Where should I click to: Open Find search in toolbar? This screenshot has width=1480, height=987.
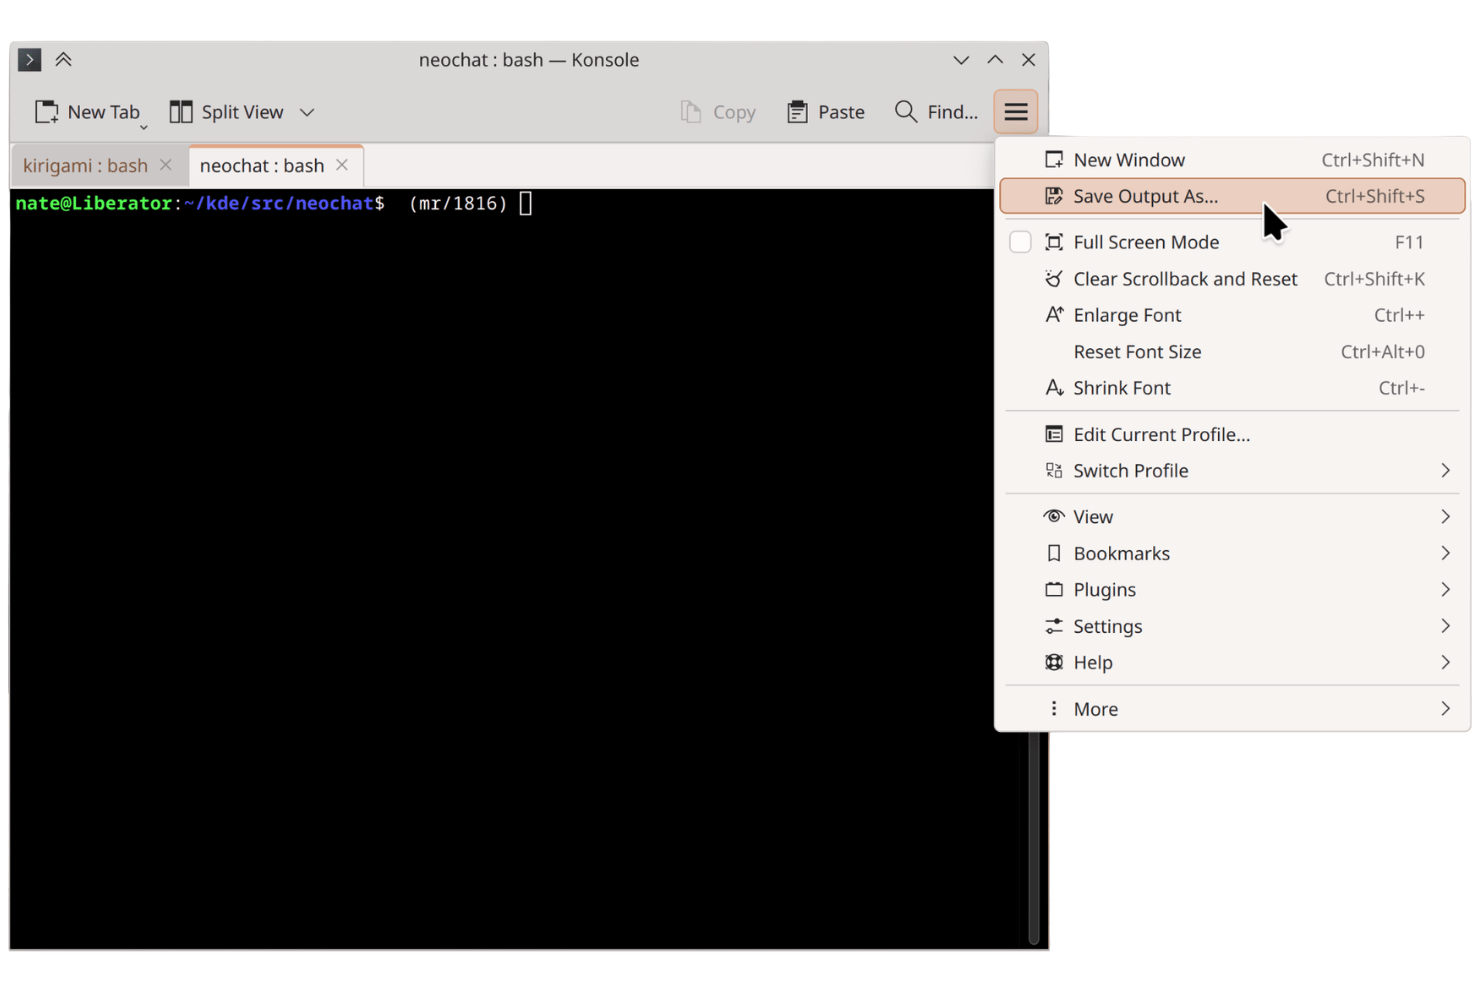[x=936, y=112]
